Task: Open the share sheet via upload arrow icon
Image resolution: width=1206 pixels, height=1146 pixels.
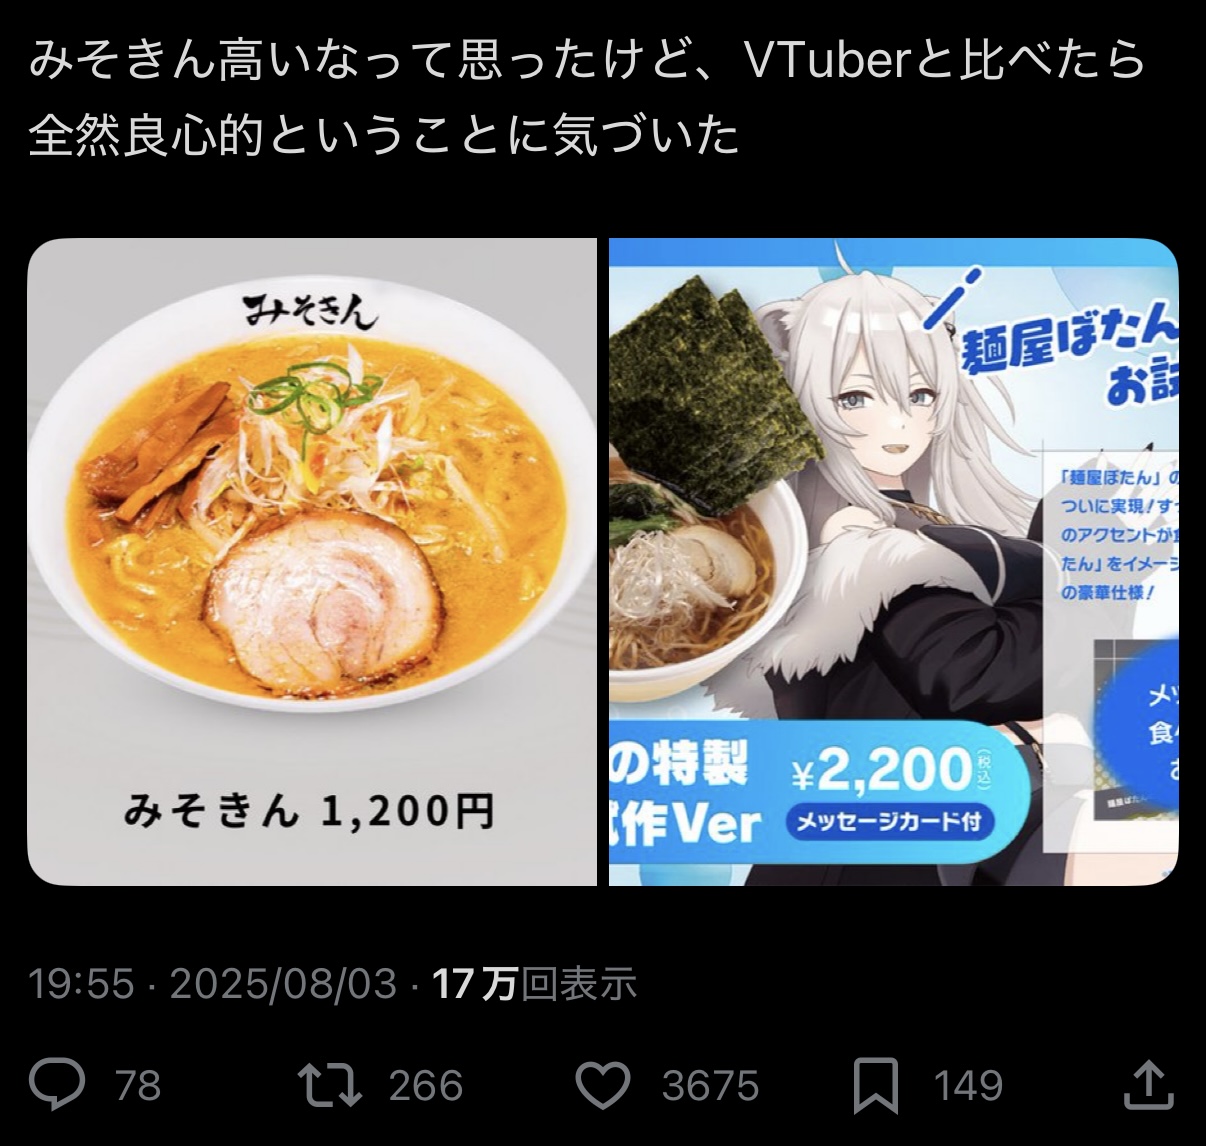Action: pos(1148,1084)
